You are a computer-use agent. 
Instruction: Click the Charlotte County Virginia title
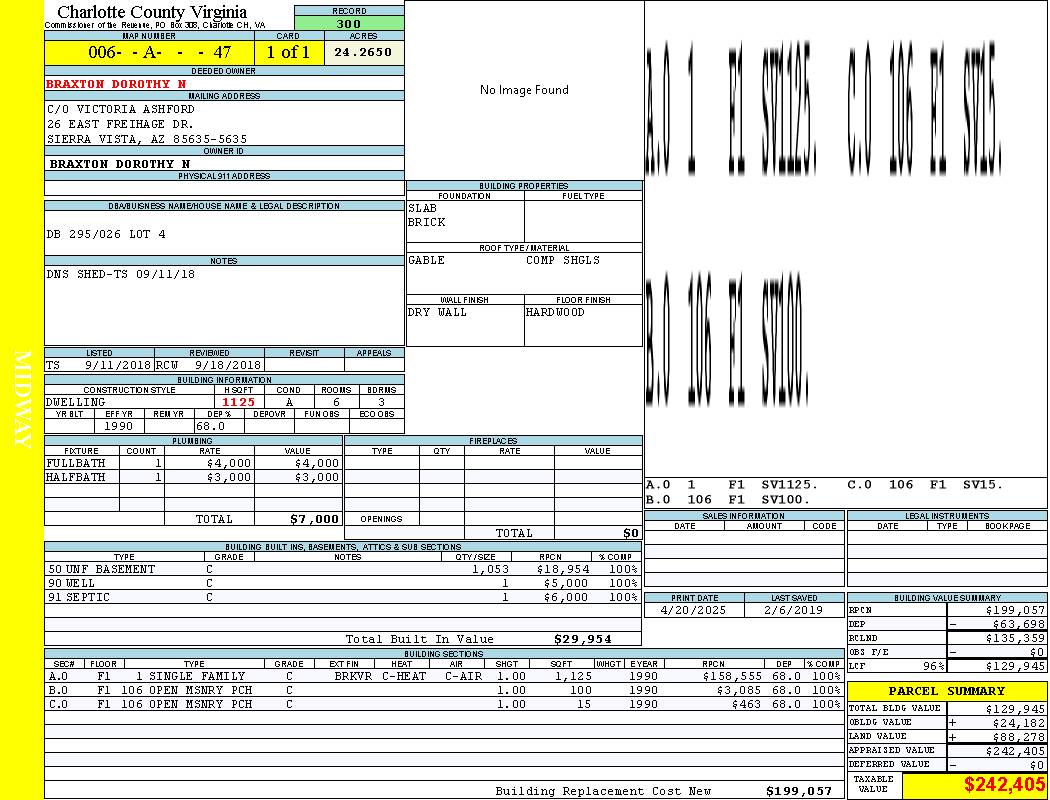point(152,12)
